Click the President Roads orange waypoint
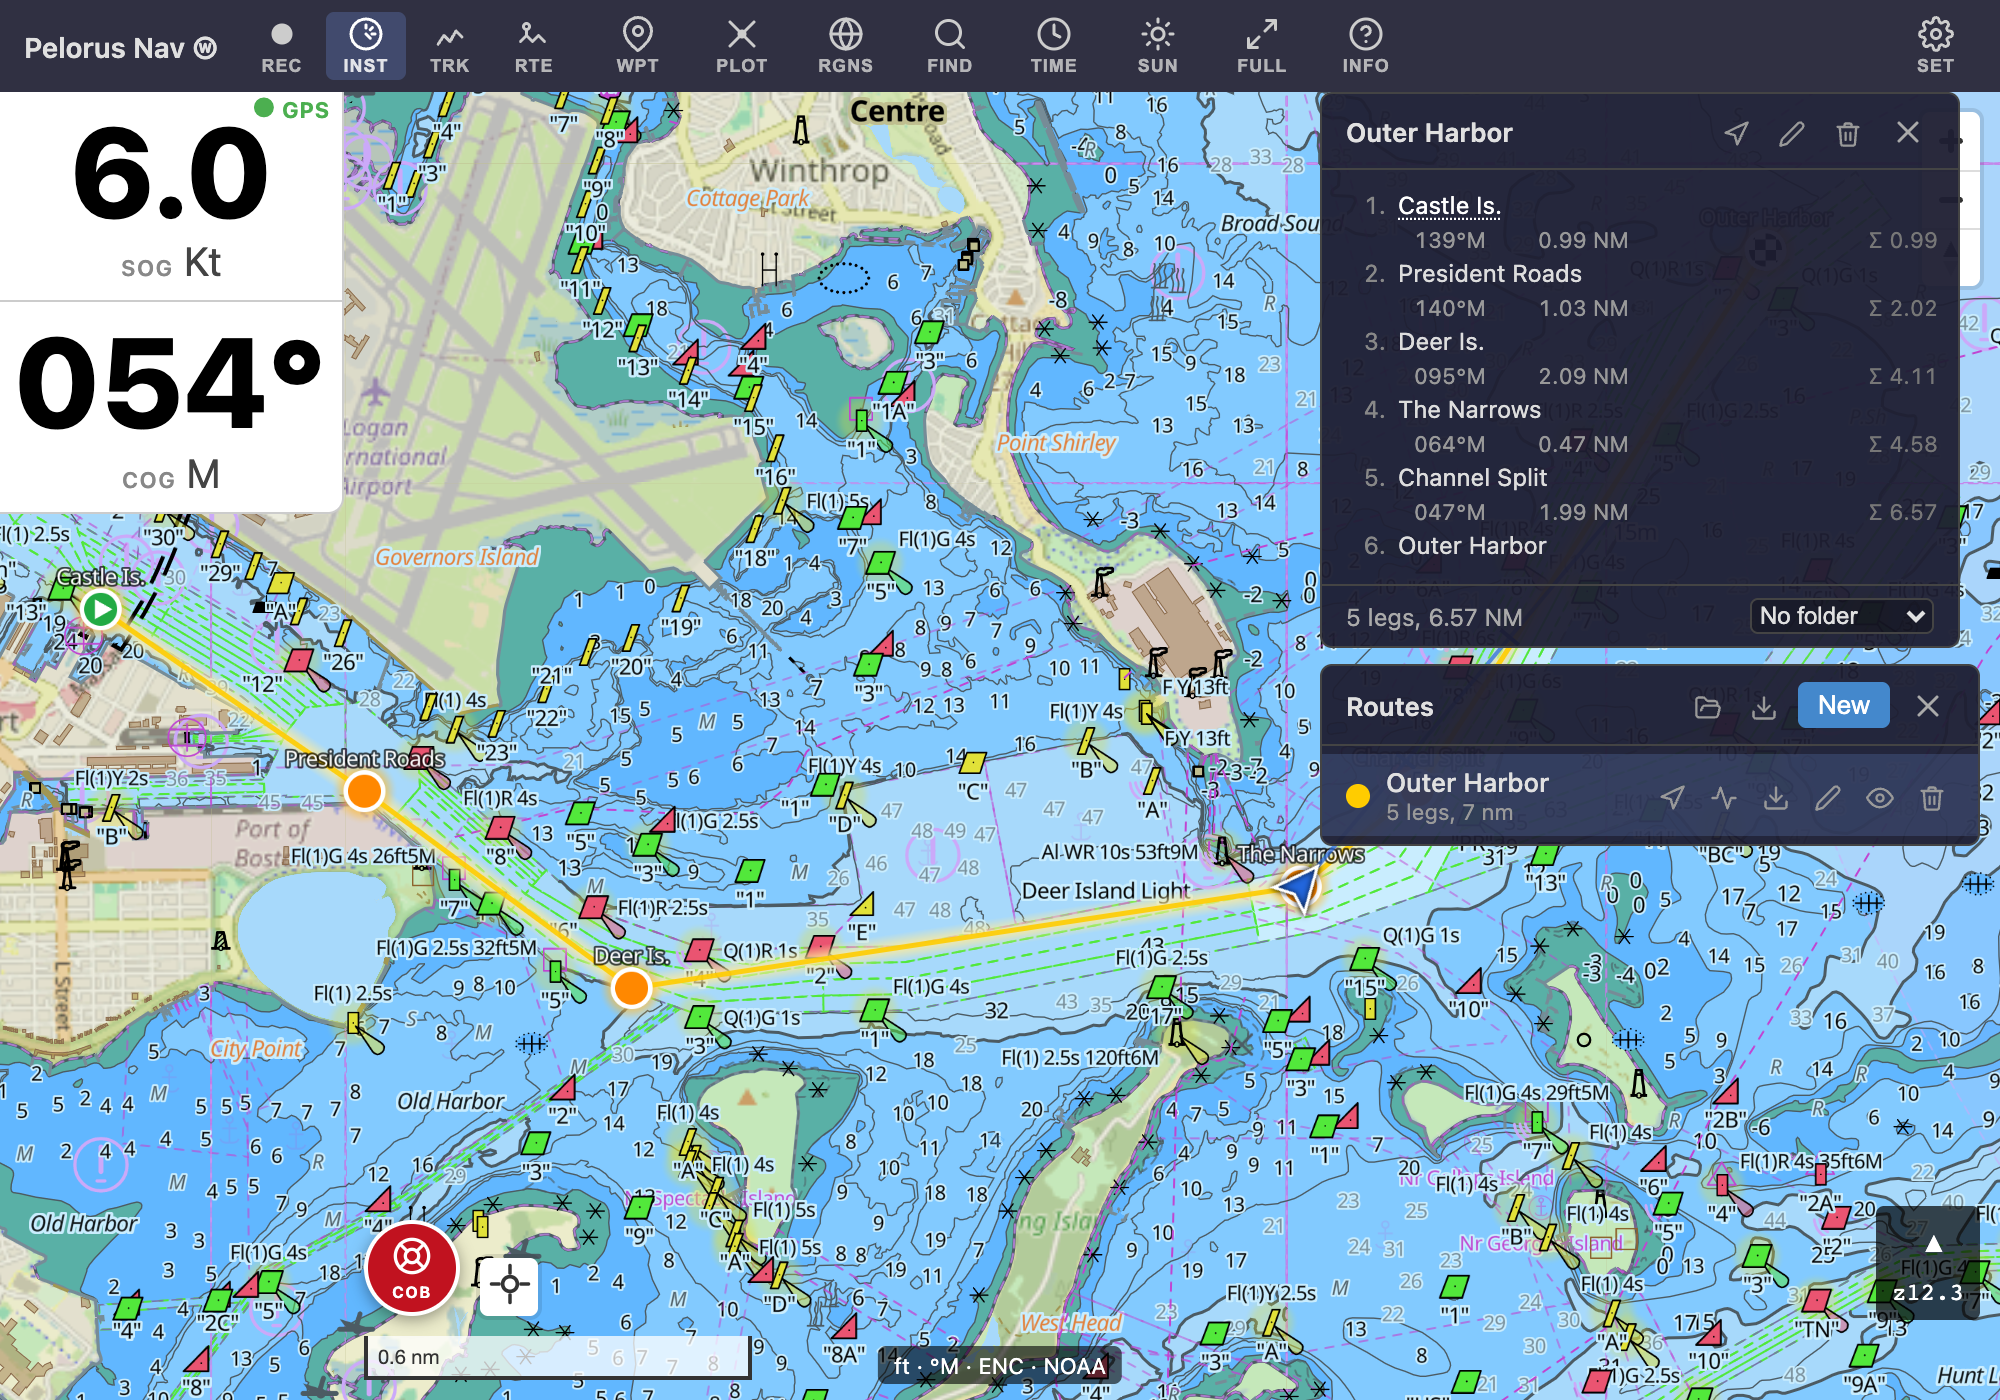This screenshot has height=1400, width=2000. 364,791
